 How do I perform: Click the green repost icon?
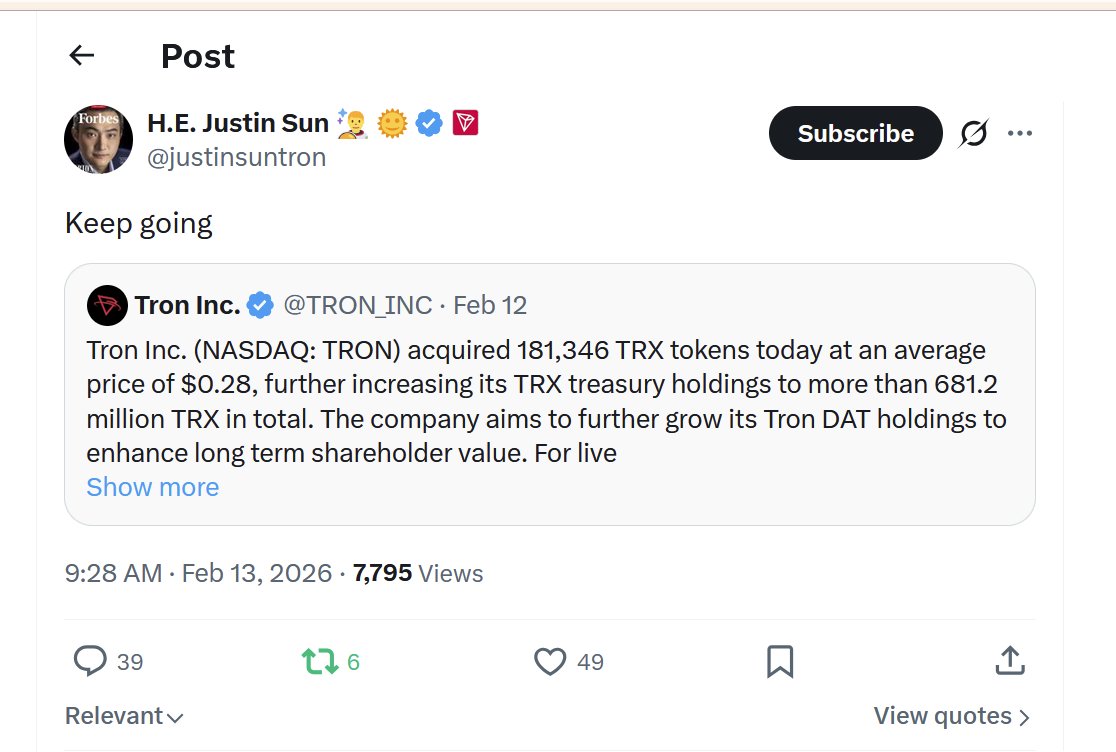point(320,661)
